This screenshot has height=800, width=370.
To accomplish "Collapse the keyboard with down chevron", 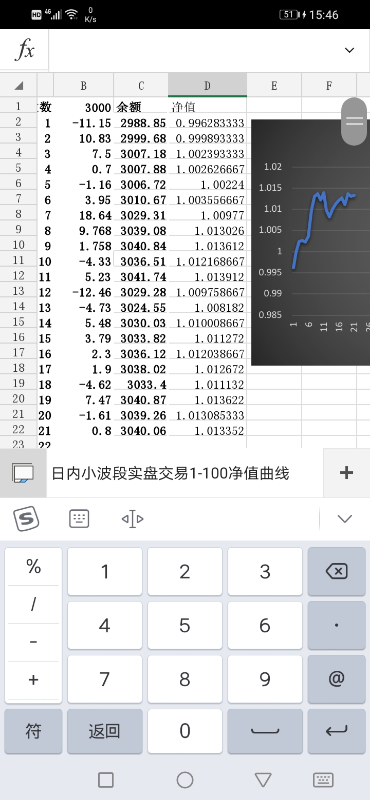I will [345, 519].
